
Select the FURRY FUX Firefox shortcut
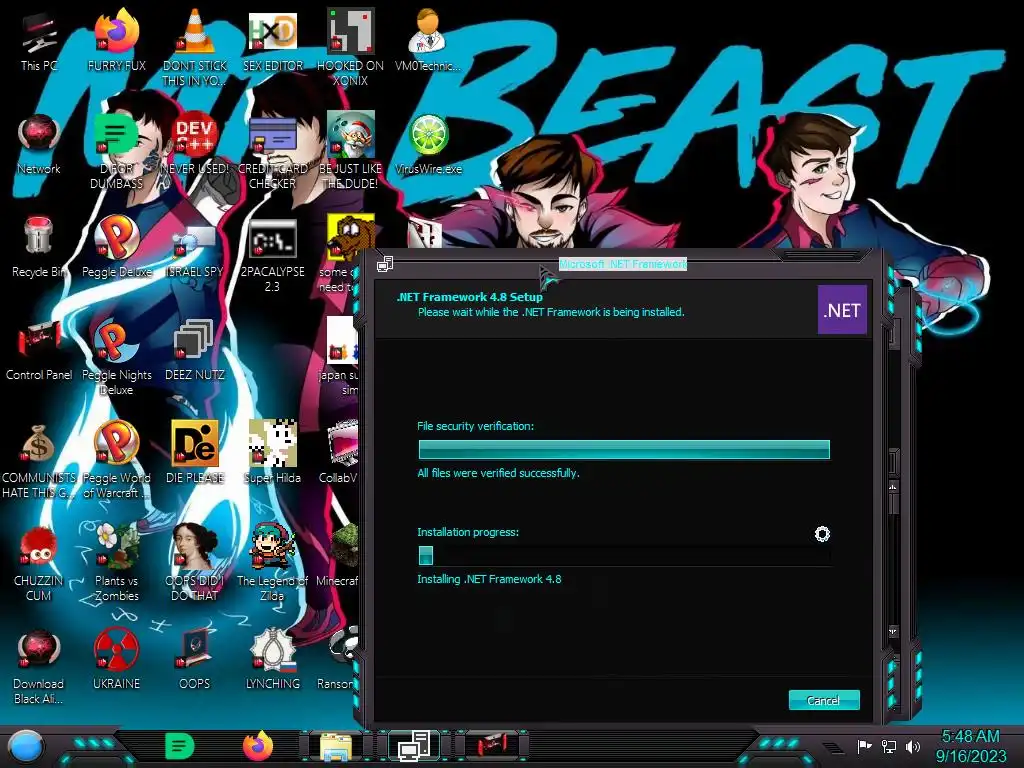point(116,31)
